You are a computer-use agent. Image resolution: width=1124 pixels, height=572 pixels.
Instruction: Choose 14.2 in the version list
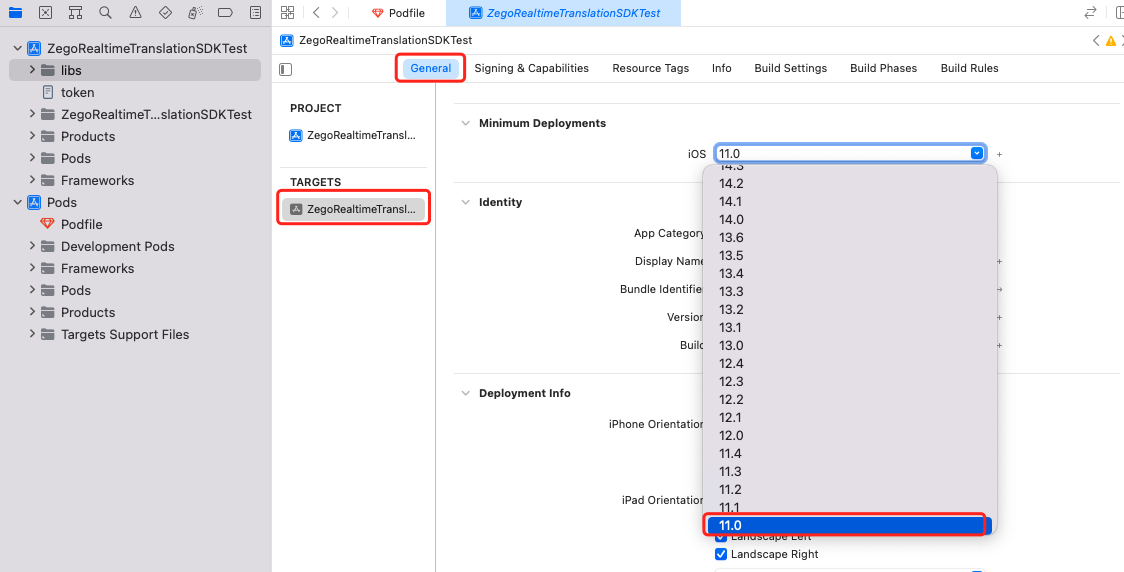(850, 183)
